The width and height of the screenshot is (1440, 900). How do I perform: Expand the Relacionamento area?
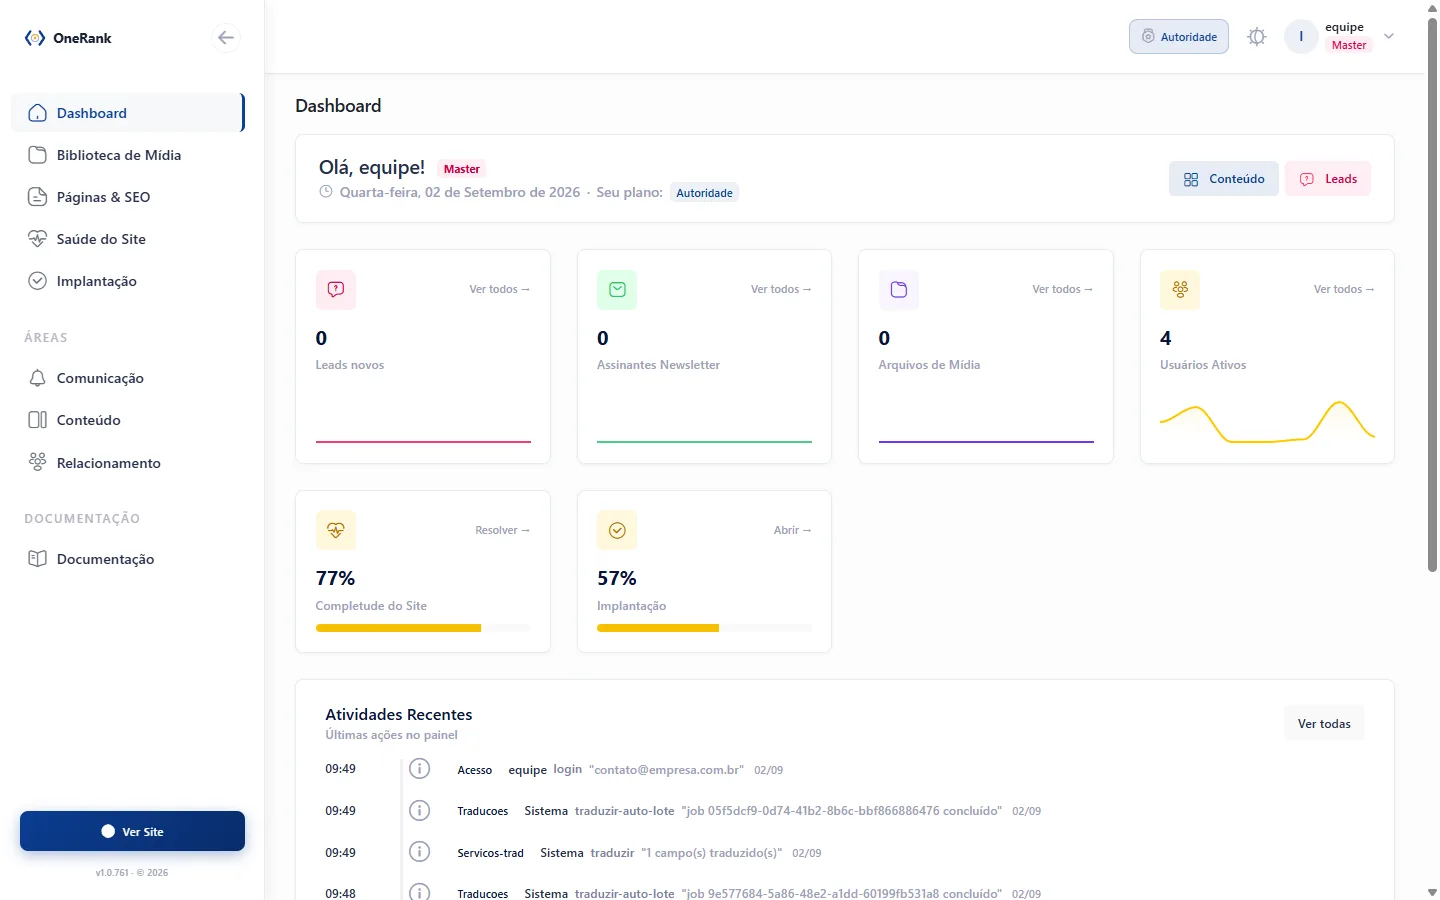(x=128, y=463)
